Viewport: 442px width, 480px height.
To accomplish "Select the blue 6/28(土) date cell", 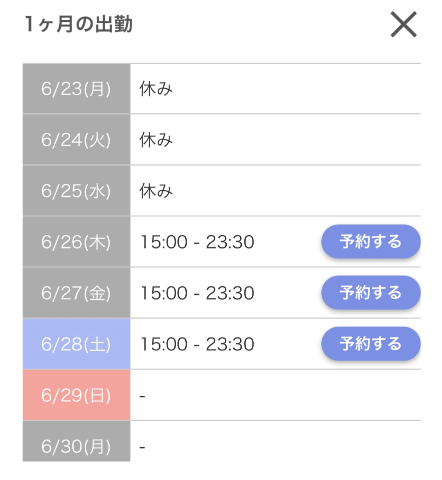I will click(x=76, y=344).
